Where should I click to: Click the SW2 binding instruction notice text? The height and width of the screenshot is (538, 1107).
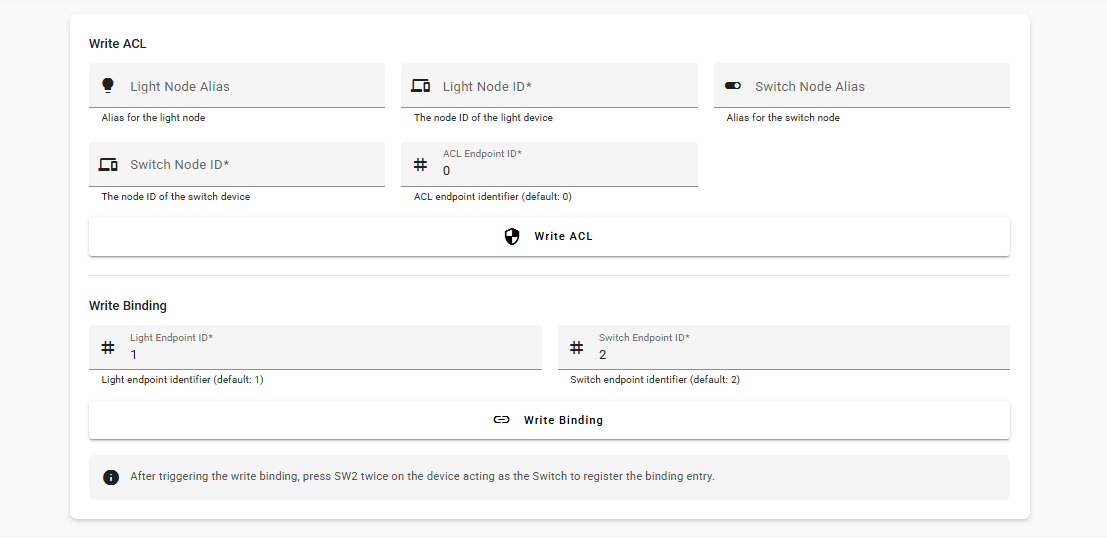[x=422, y=477]
